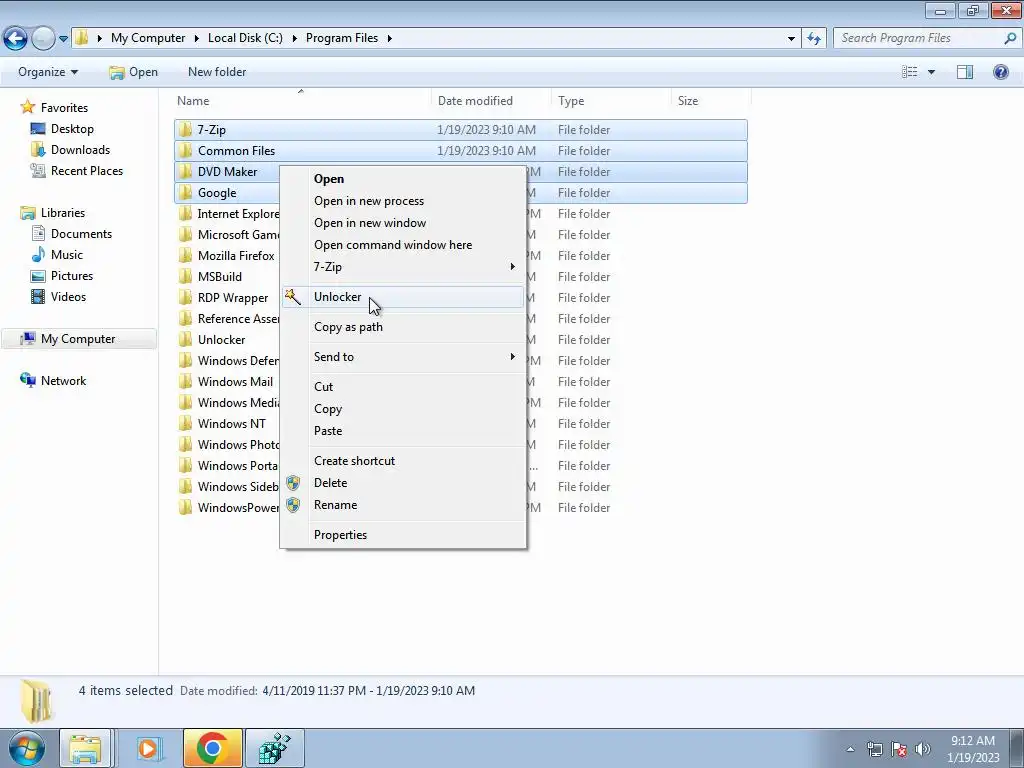Open Windows Media Player from taskbar
This screenshot has width=1024, height=768.
148,748
